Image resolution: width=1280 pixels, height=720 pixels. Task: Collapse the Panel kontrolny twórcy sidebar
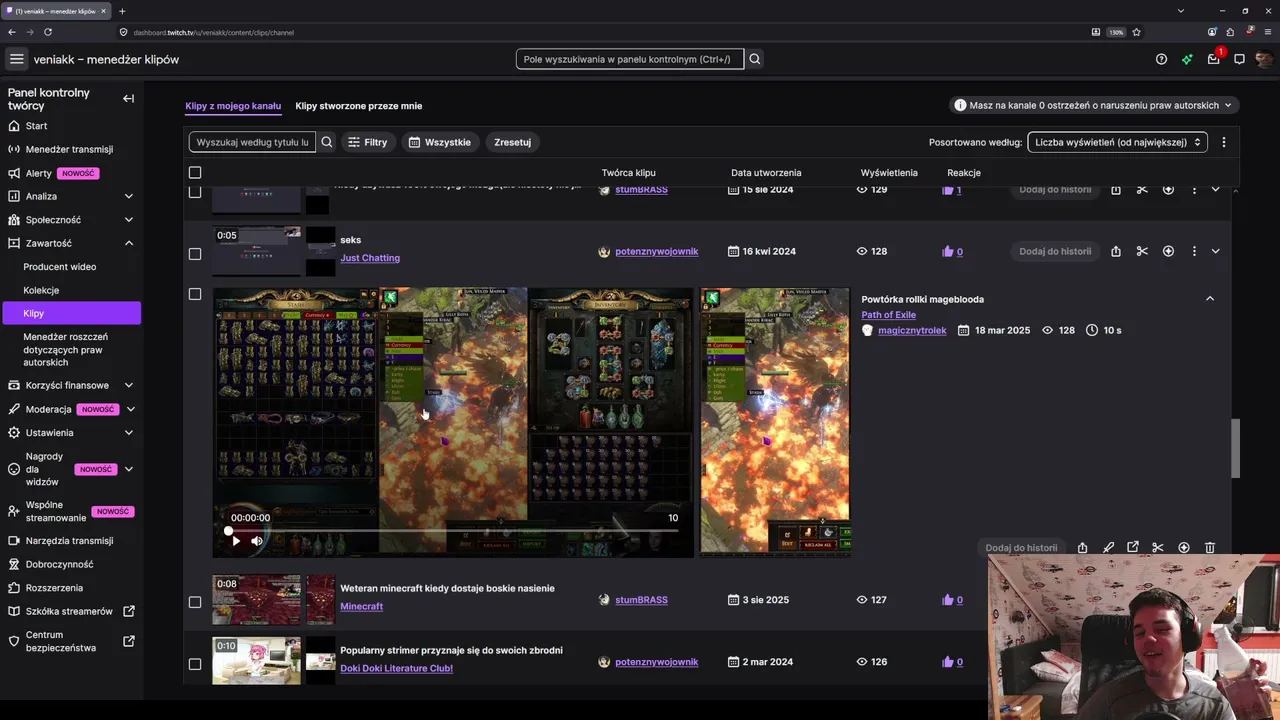128,98
